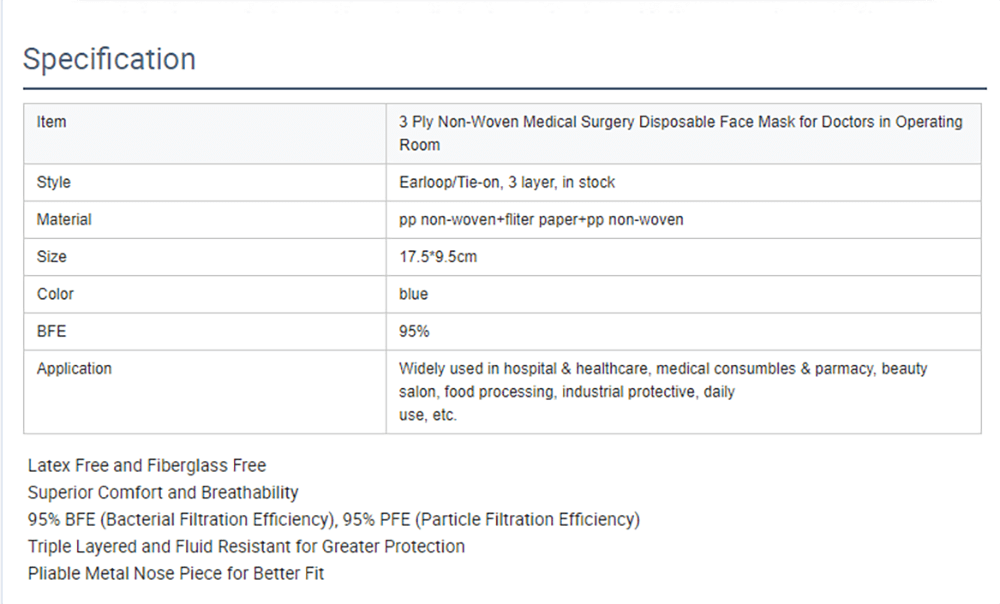The height and width of the screenshot is (604, 1000).
Task: Click the 95% BFE value cell
Action: 414,331
